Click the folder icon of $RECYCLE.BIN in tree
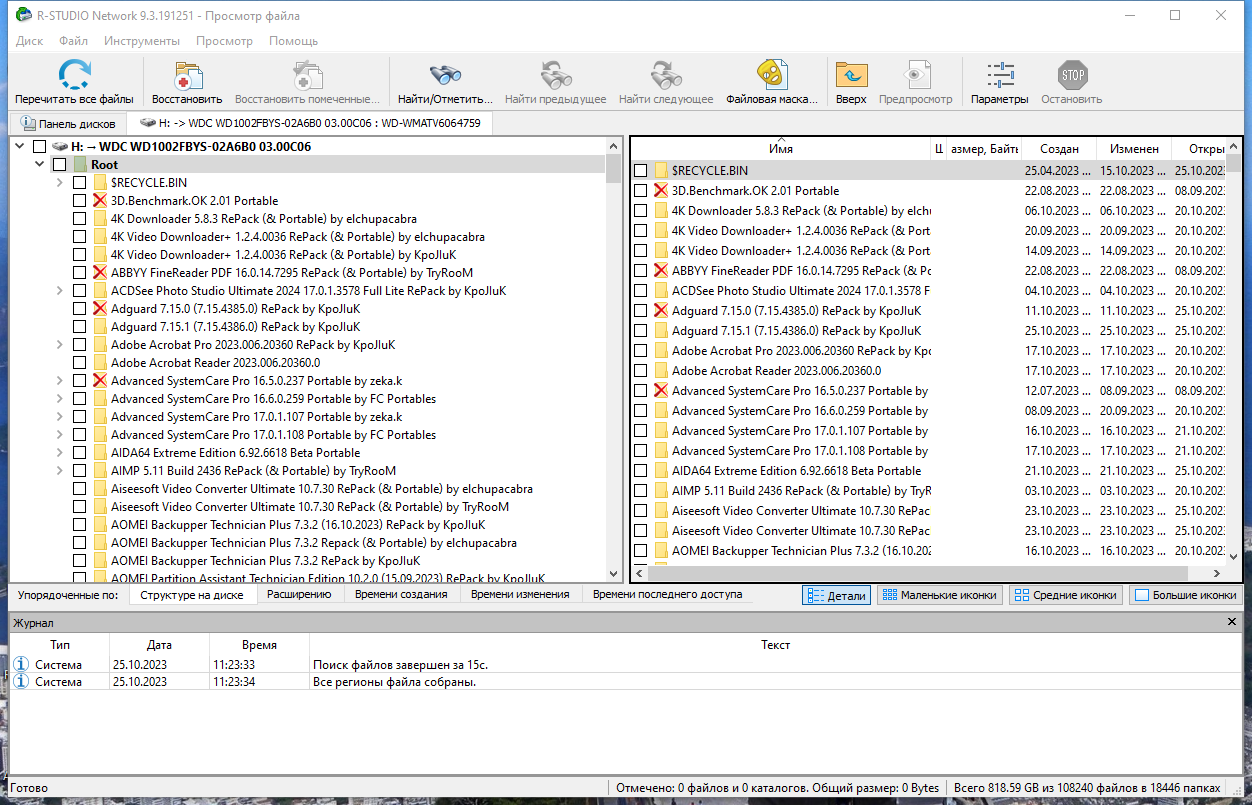 point(100,183)
